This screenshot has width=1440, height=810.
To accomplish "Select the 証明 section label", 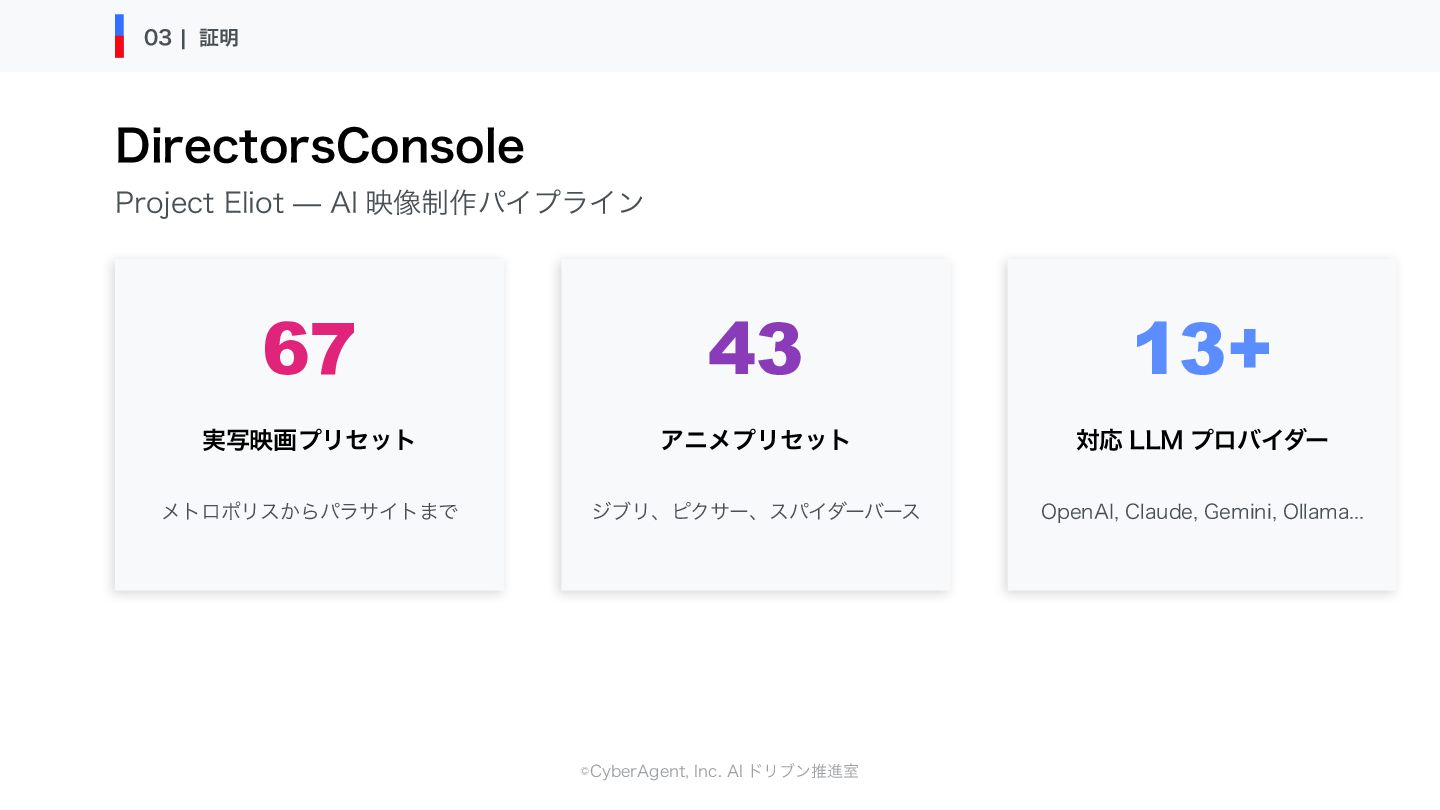I will coord(219,38).
